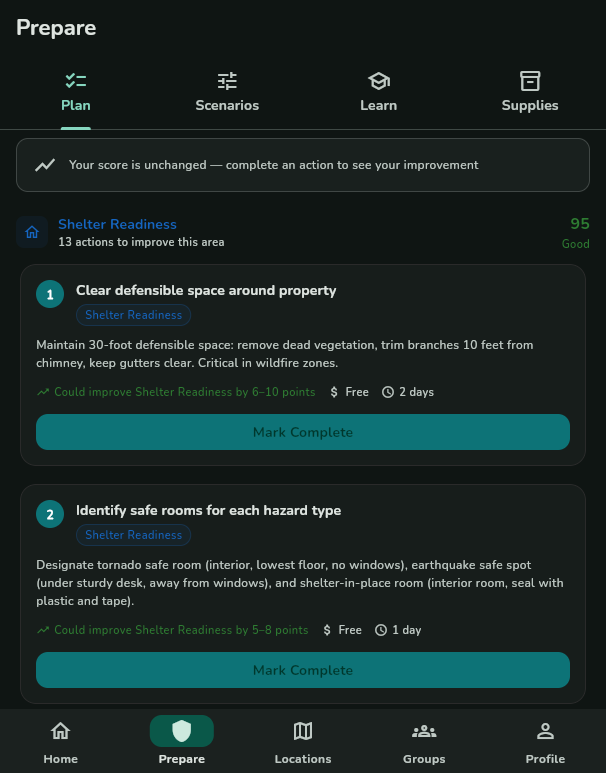Select the Scenarios sliders icon
The width and height of the screenshot is (606, 773).
[x=227, y=81]
